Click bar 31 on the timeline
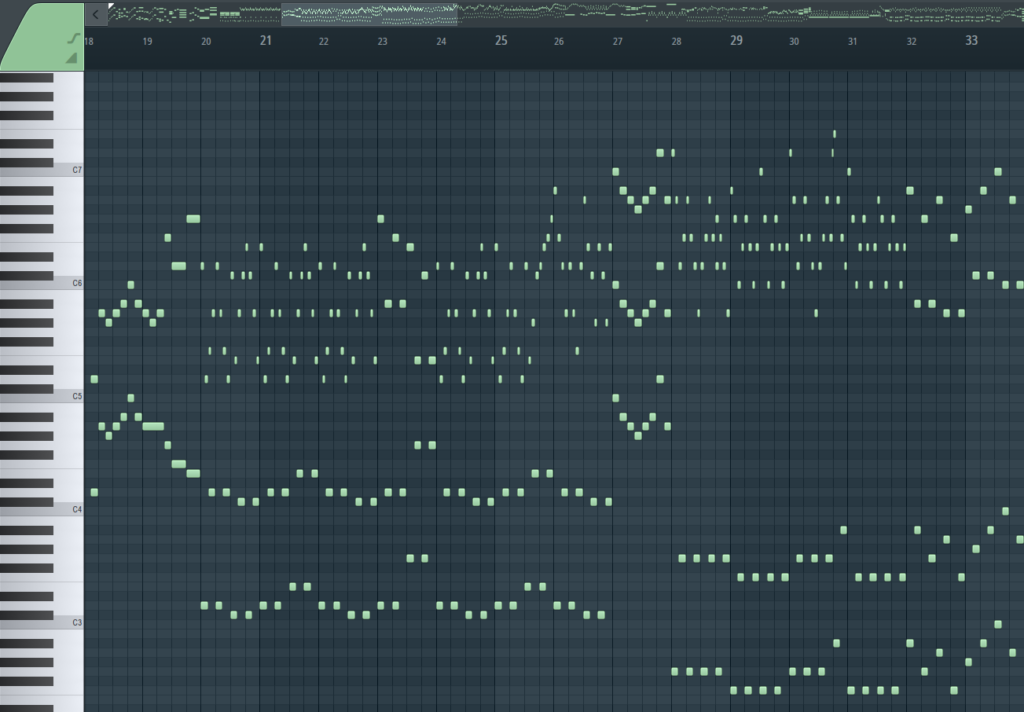1024x712 pixels. 853,41
